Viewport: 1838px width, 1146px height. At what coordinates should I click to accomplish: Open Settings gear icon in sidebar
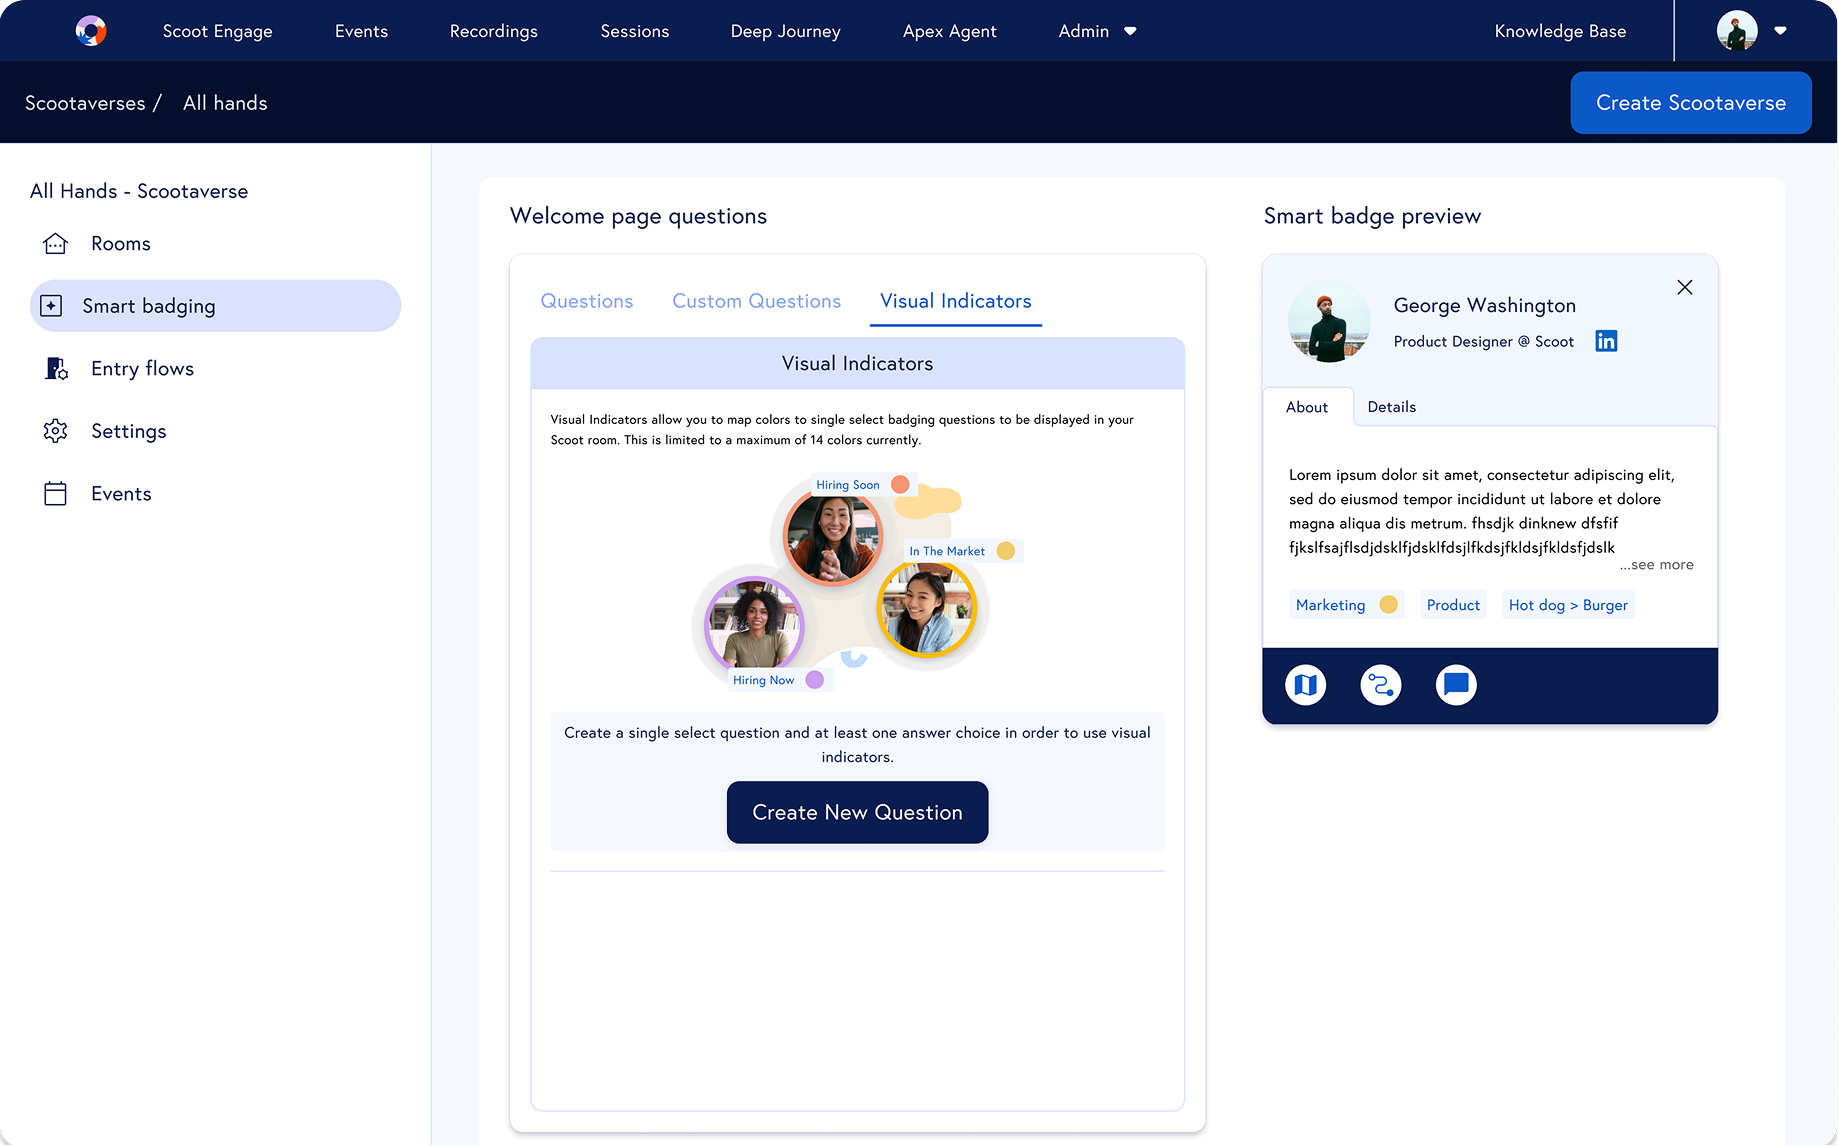(56, 431)
